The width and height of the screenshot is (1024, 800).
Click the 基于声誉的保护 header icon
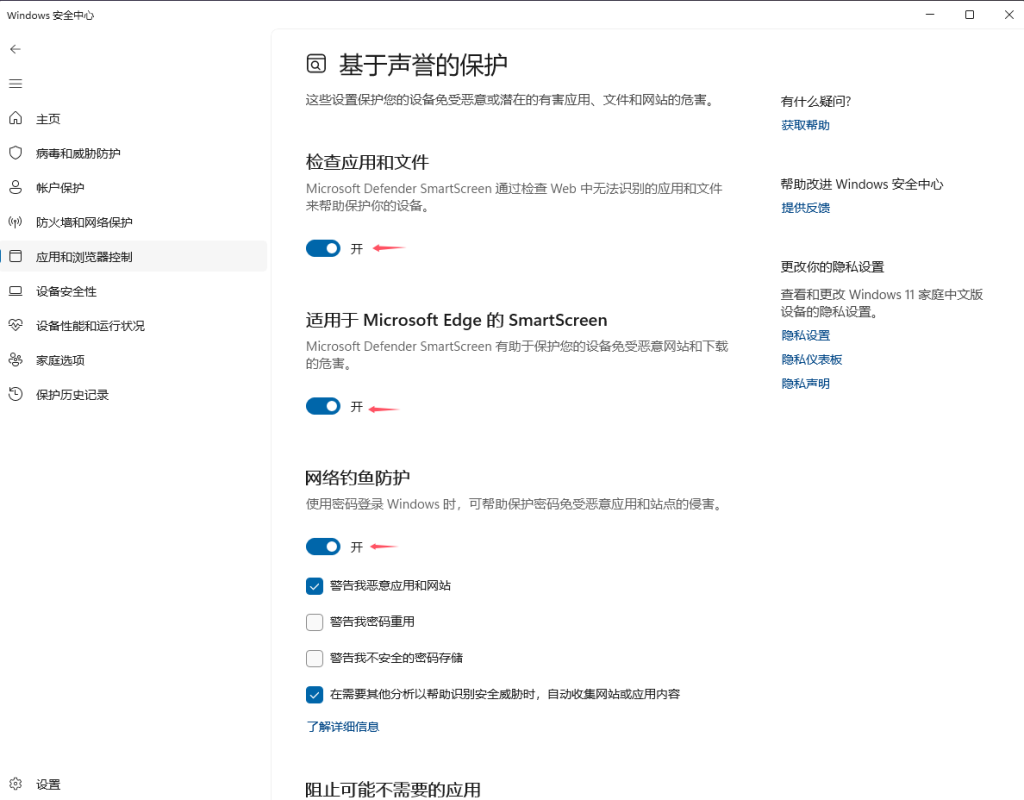click(316, 64)
